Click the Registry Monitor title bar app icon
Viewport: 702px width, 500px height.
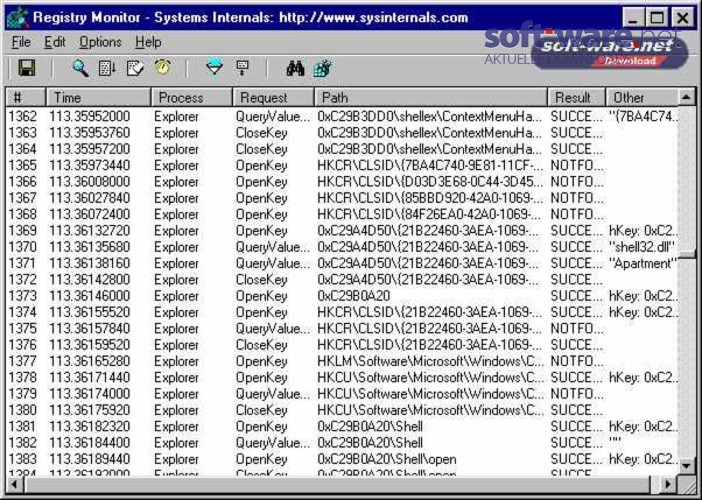pyautogui.click(x=18, y=18)
